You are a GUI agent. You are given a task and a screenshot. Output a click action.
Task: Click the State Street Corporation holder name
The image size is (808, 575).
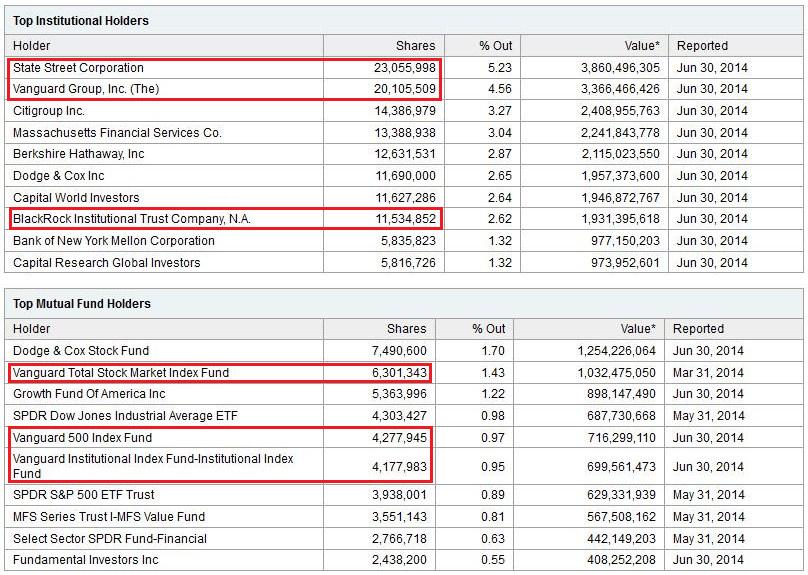click(78, 67)
